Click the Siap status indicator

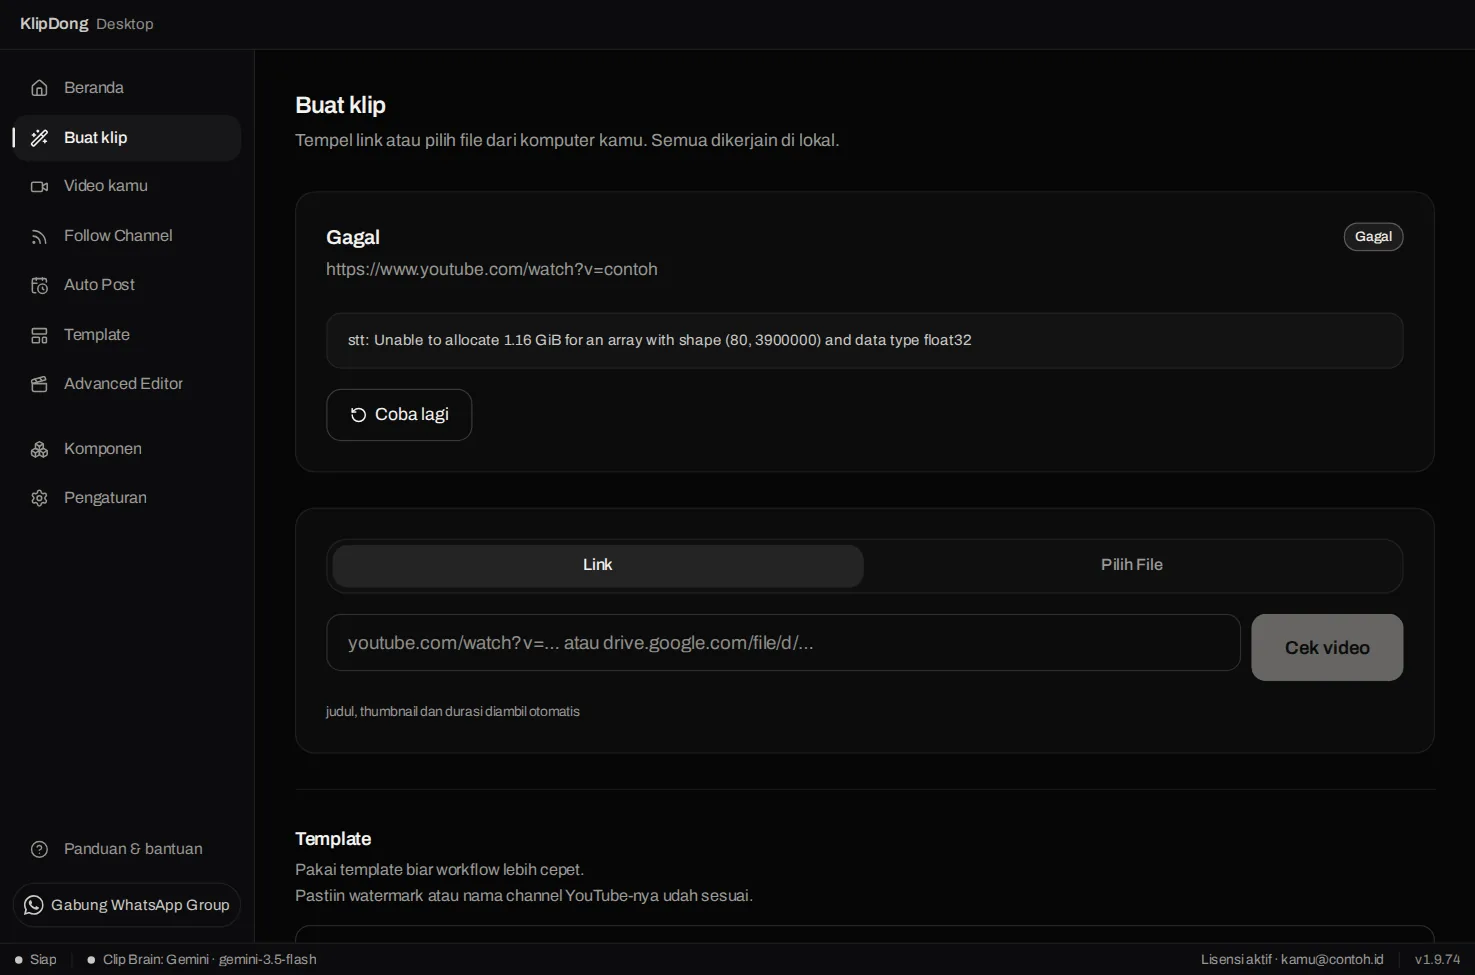(x=36, y=960)
